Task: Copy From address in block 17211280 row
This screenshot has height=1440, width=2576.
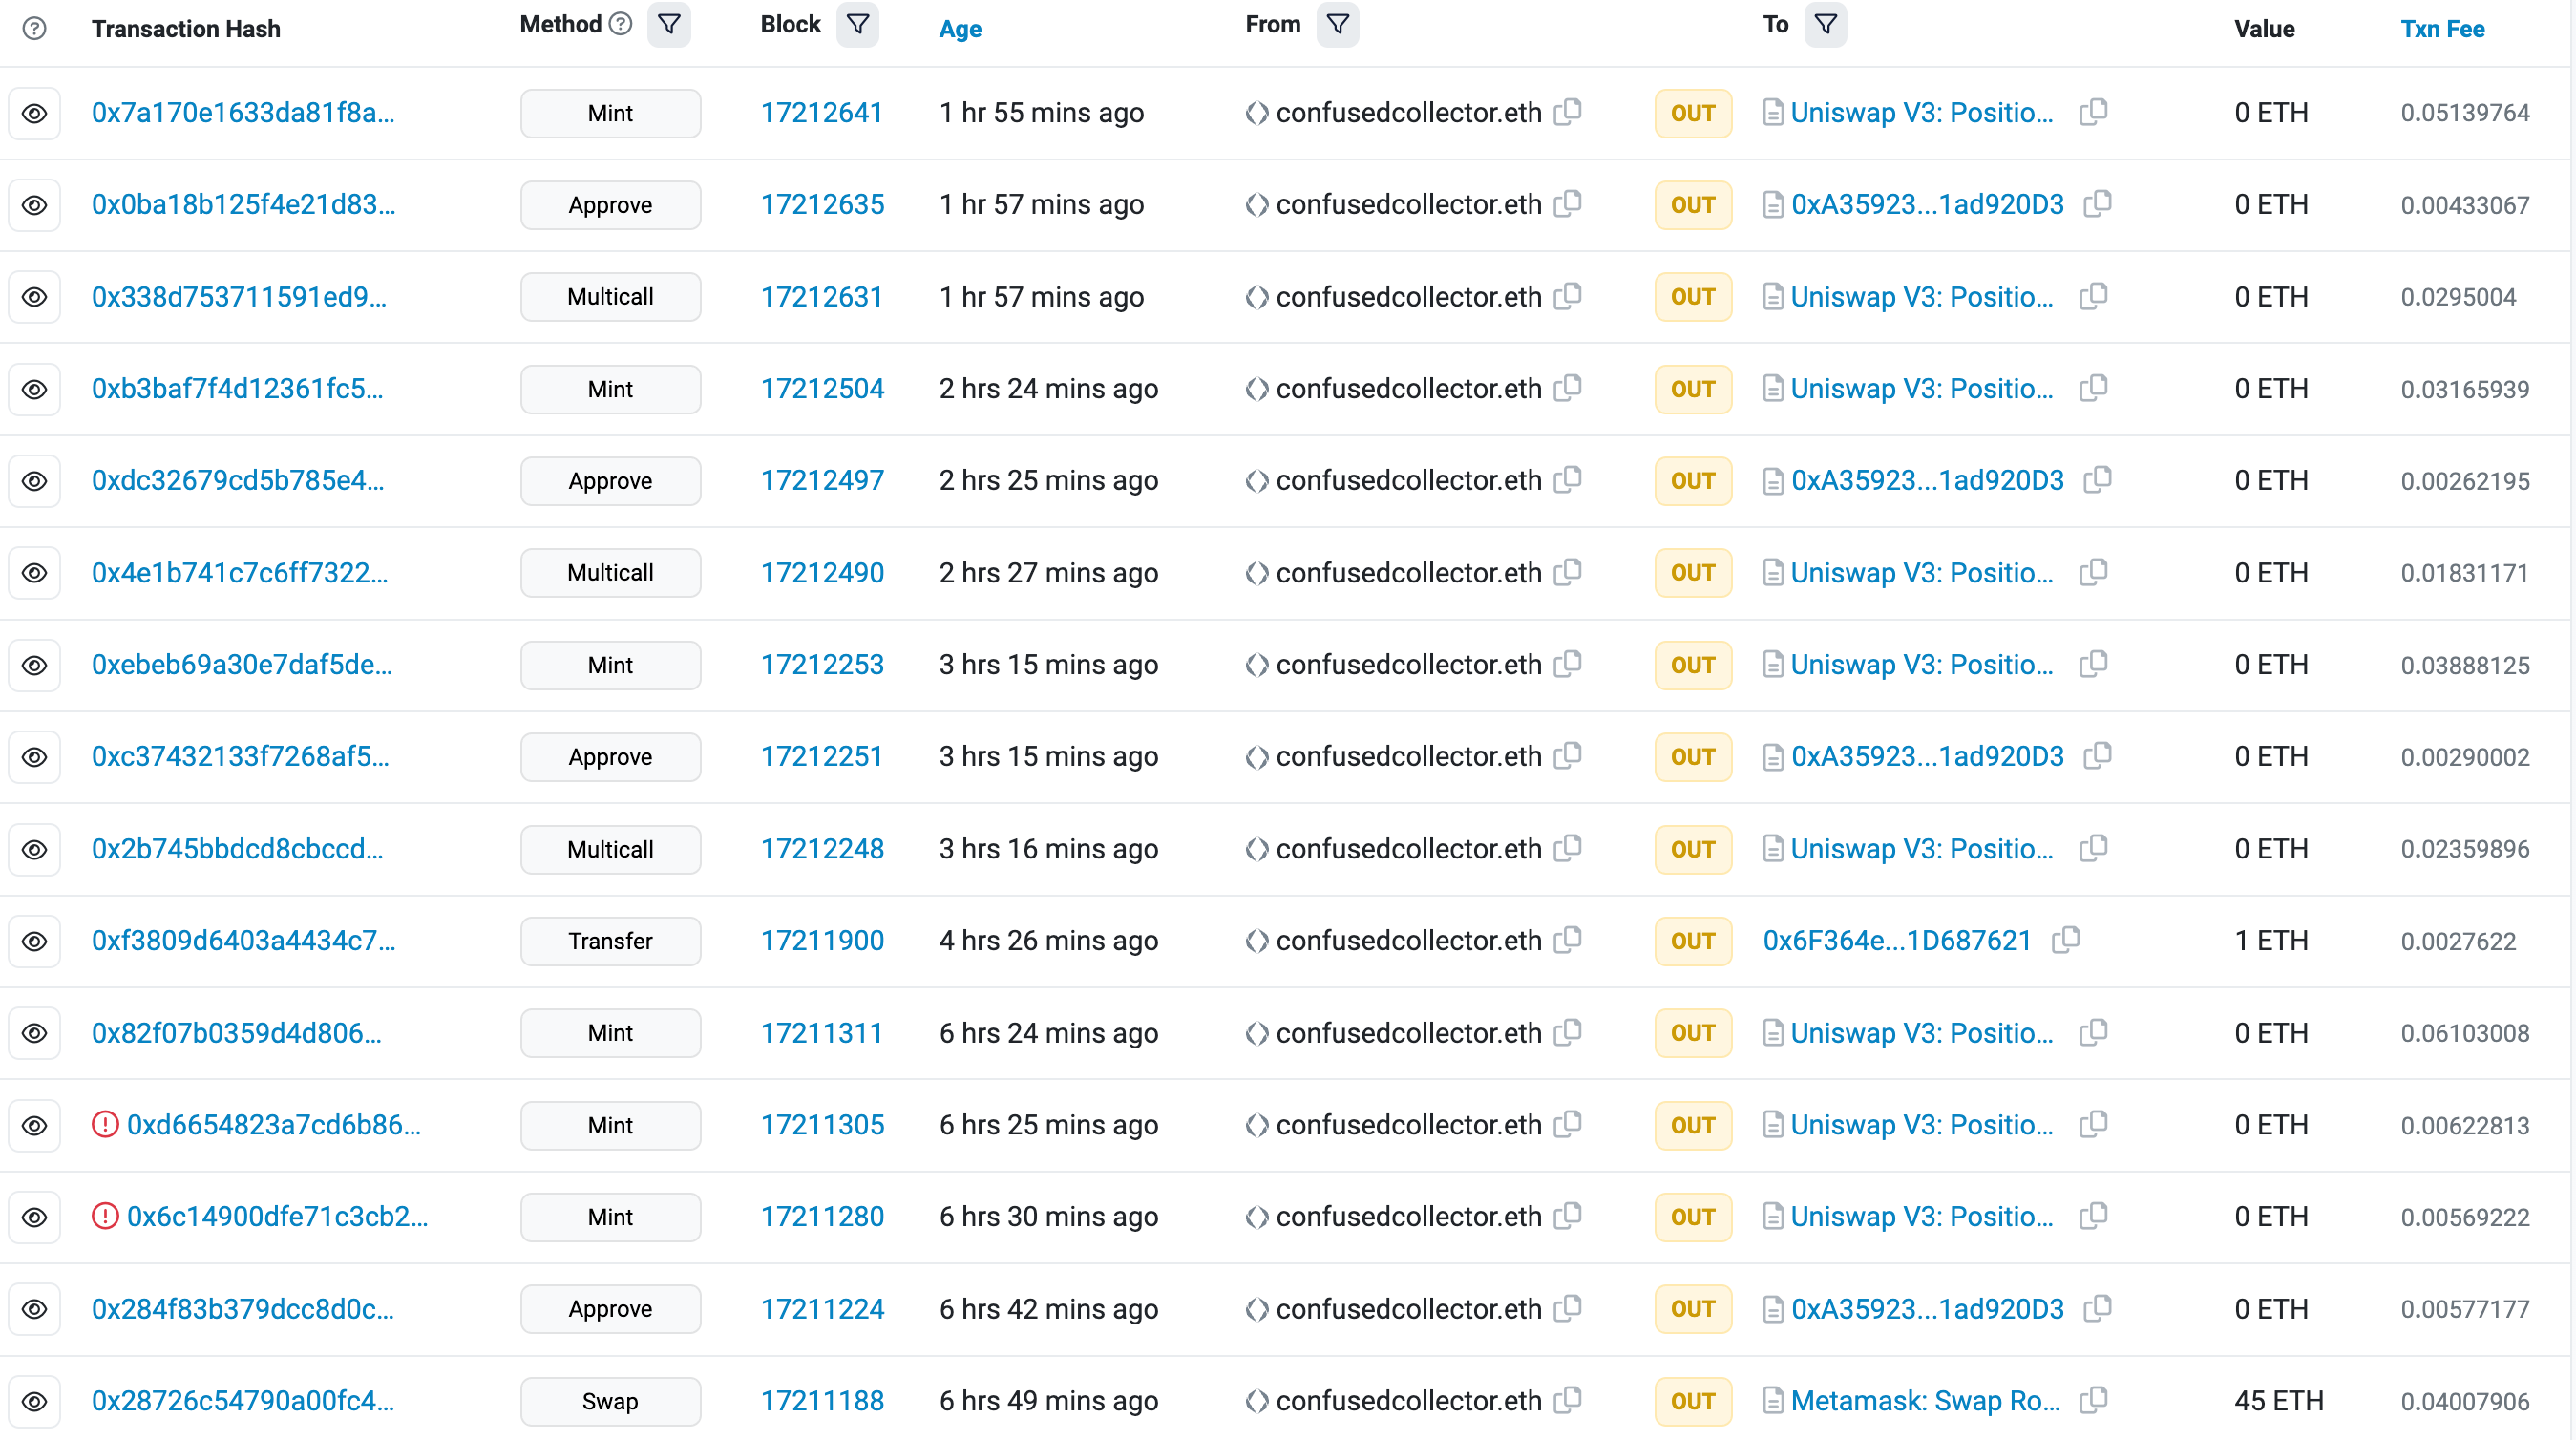Action: [1568, 1216]
